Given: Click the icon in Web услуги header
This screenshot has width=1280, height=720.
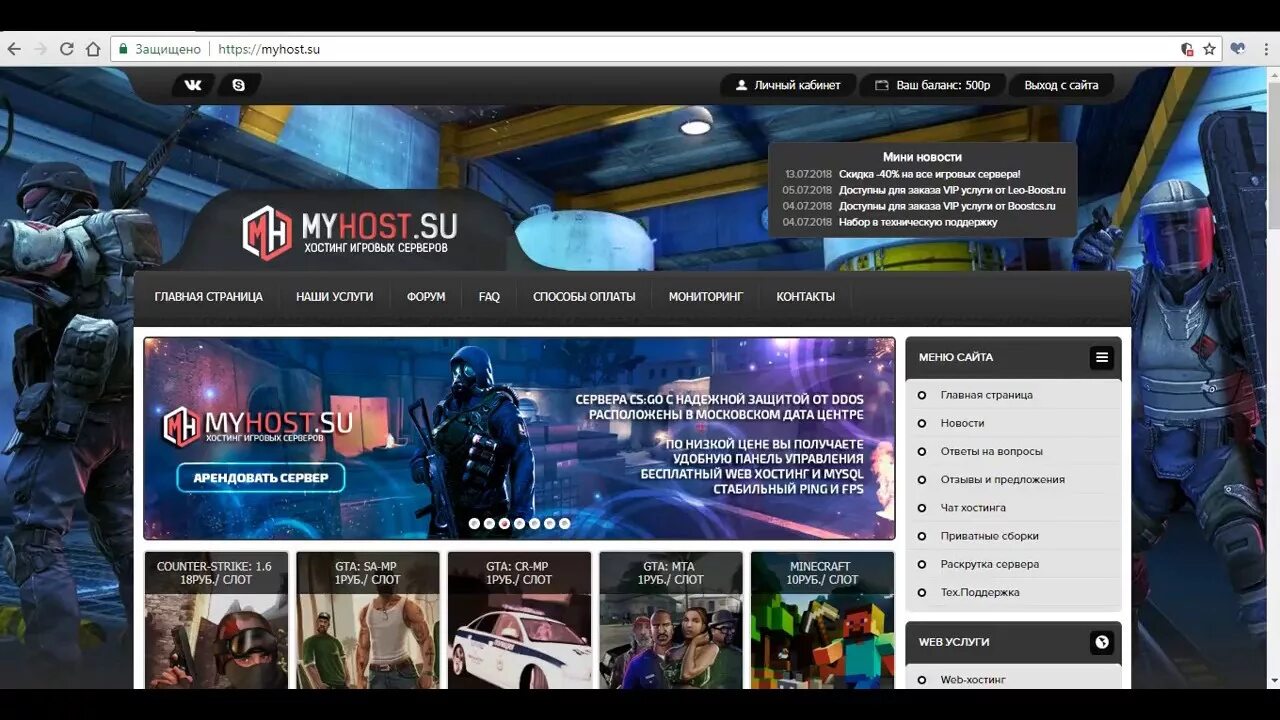Looking at the screenshot, I should (x=1101, y=642).
